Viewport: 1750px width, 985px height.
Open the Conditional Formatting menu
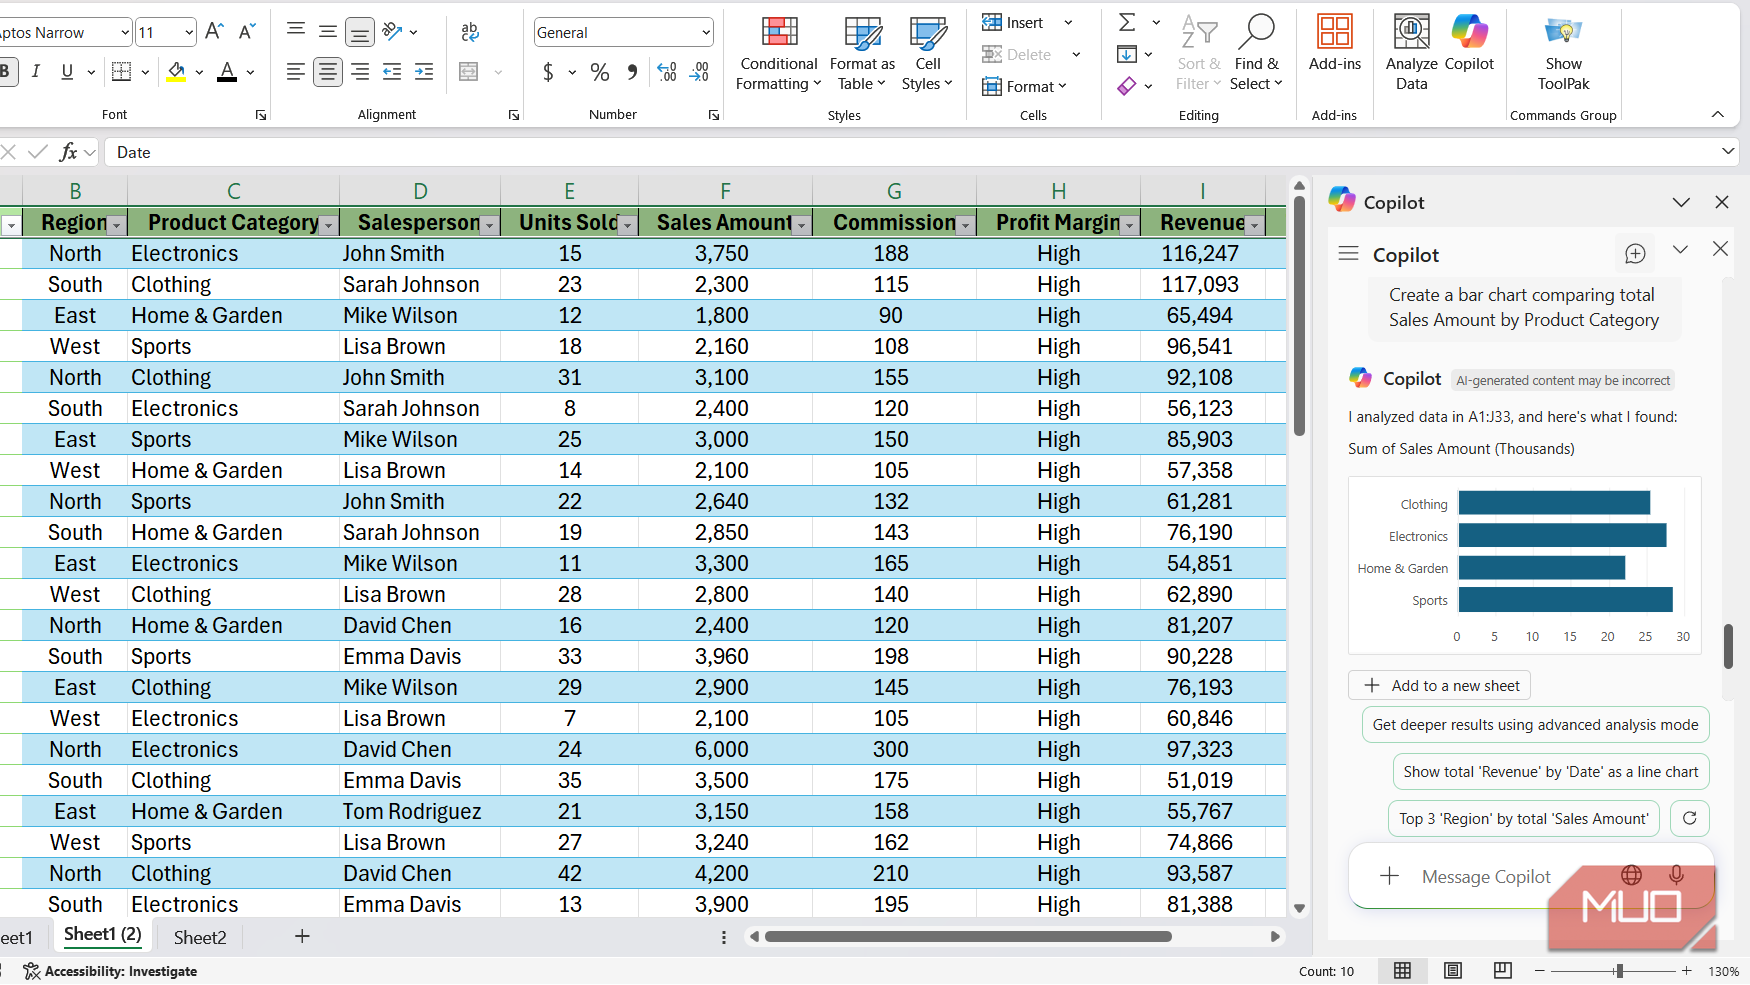(779, 53)
